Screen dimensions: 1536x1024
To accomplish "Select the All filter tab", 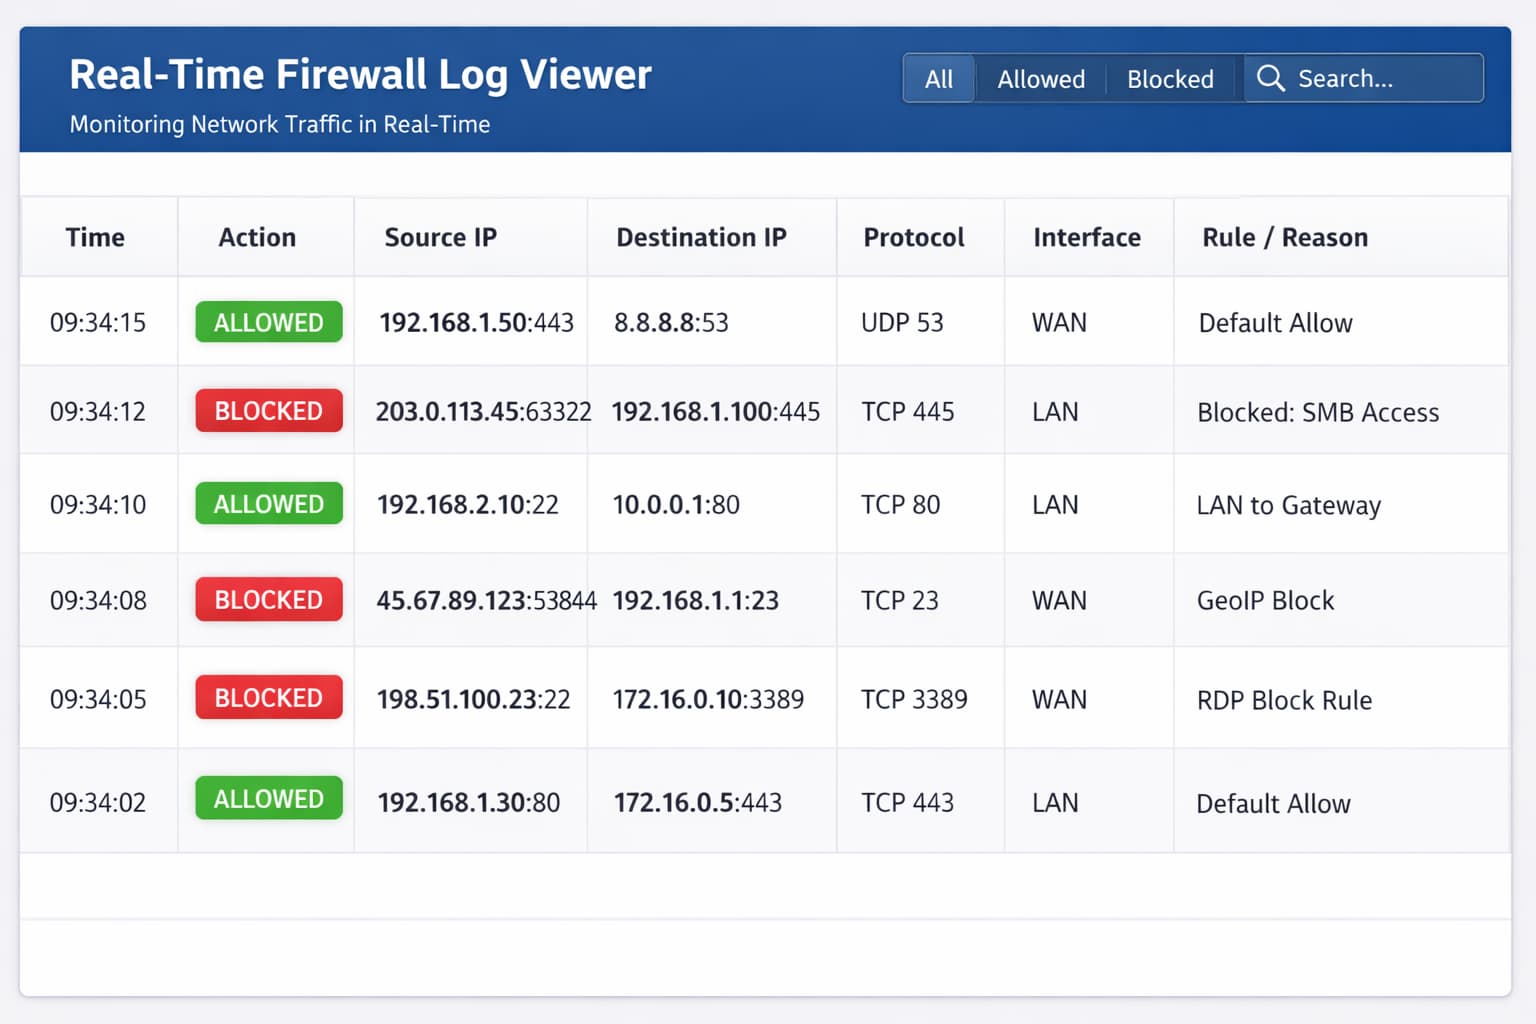I will [938, 79].
